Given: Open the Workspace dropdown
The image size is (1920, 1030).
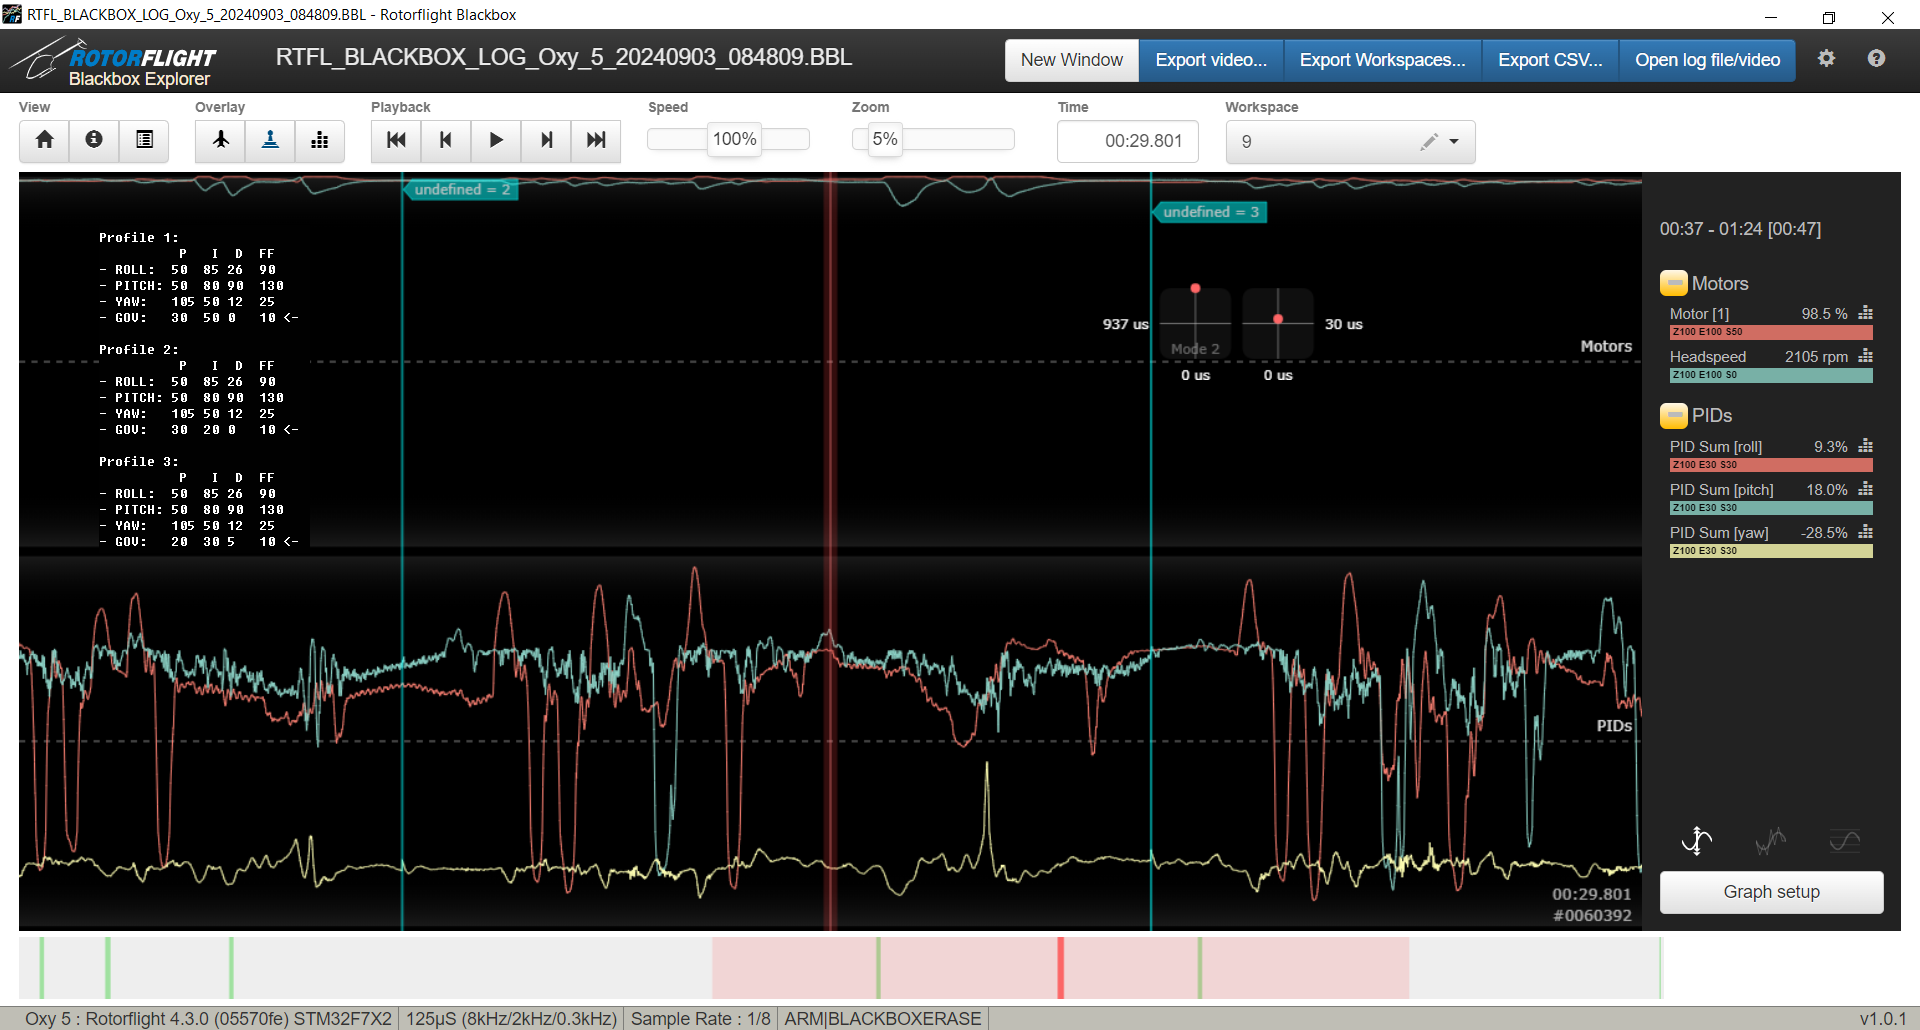Looking at the screenshot, I should point(1454,142).
